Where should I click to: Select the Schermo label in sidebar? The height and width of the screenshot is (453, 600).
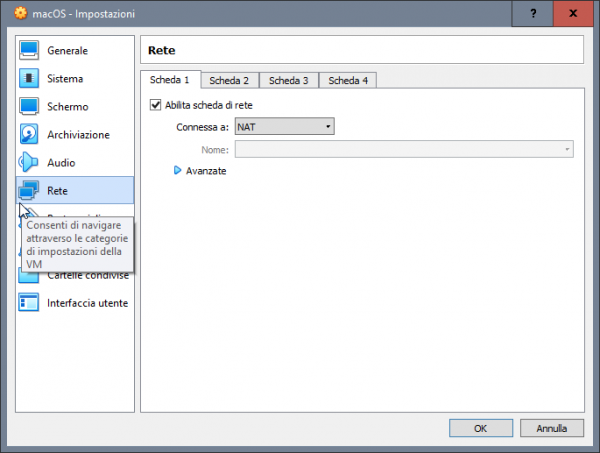coord(68,106)
